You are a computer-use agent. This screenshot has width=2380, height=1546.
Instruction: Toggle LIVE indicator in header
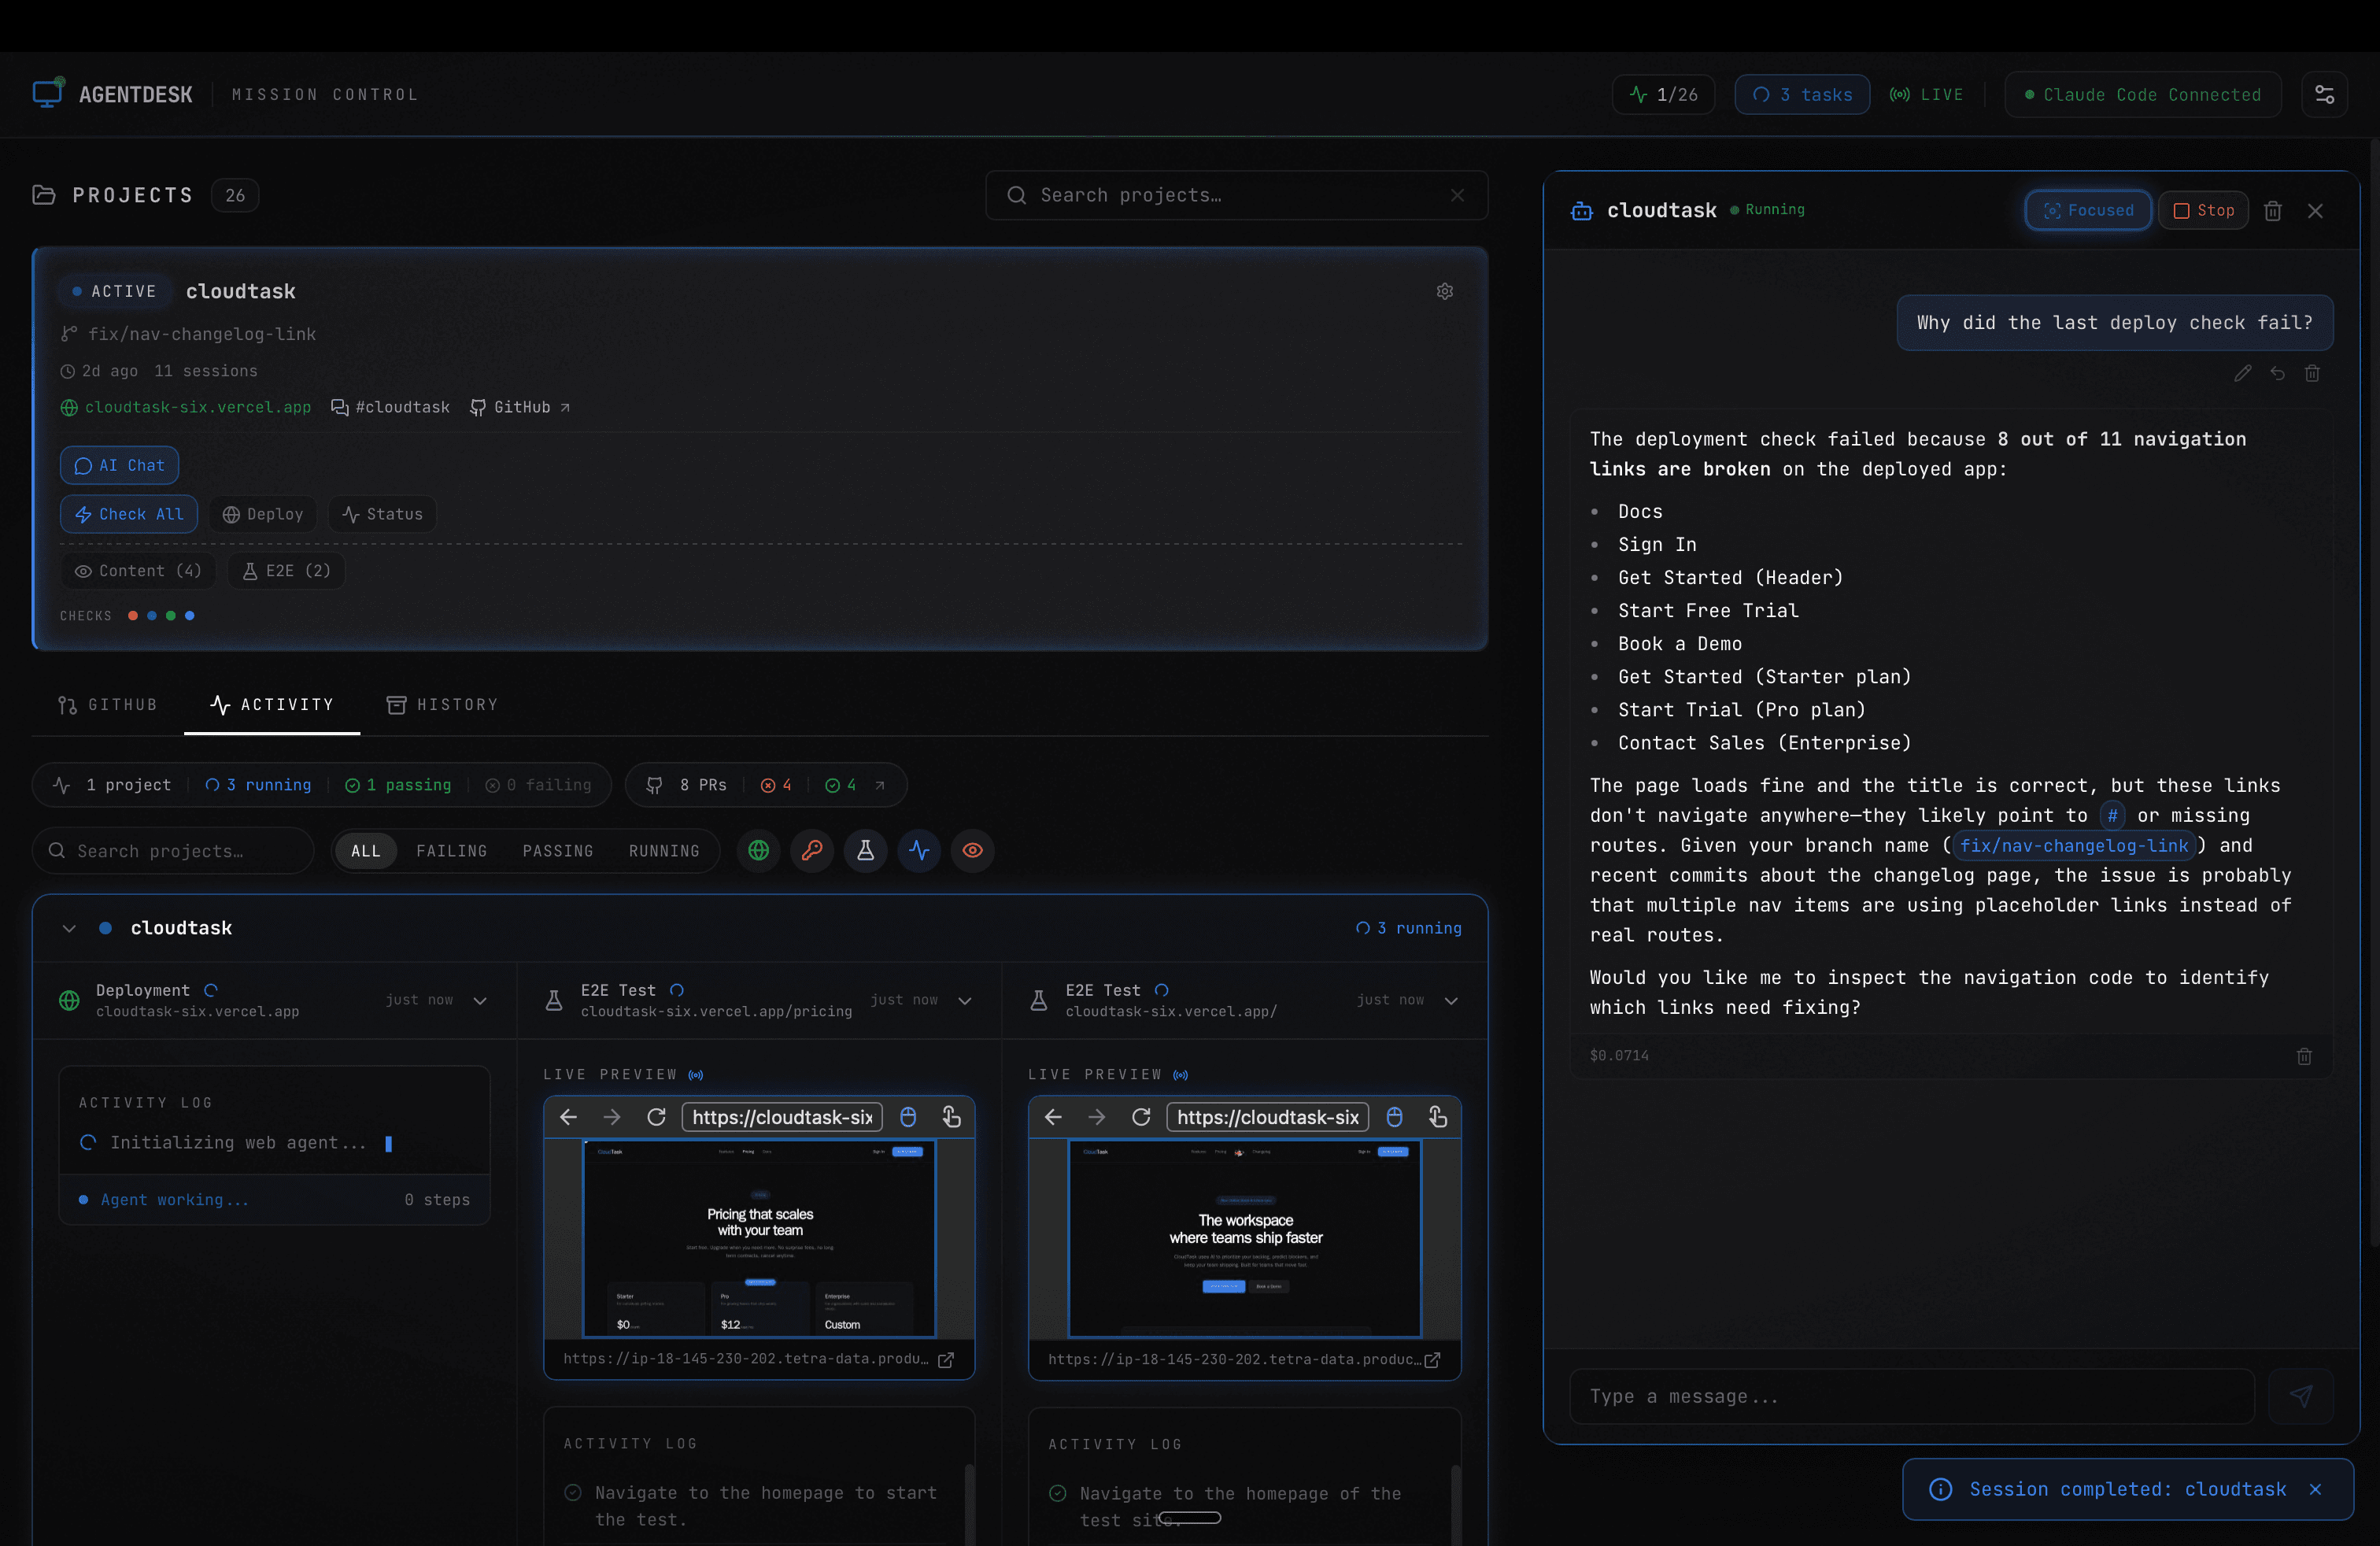[x=1926, y=95]
